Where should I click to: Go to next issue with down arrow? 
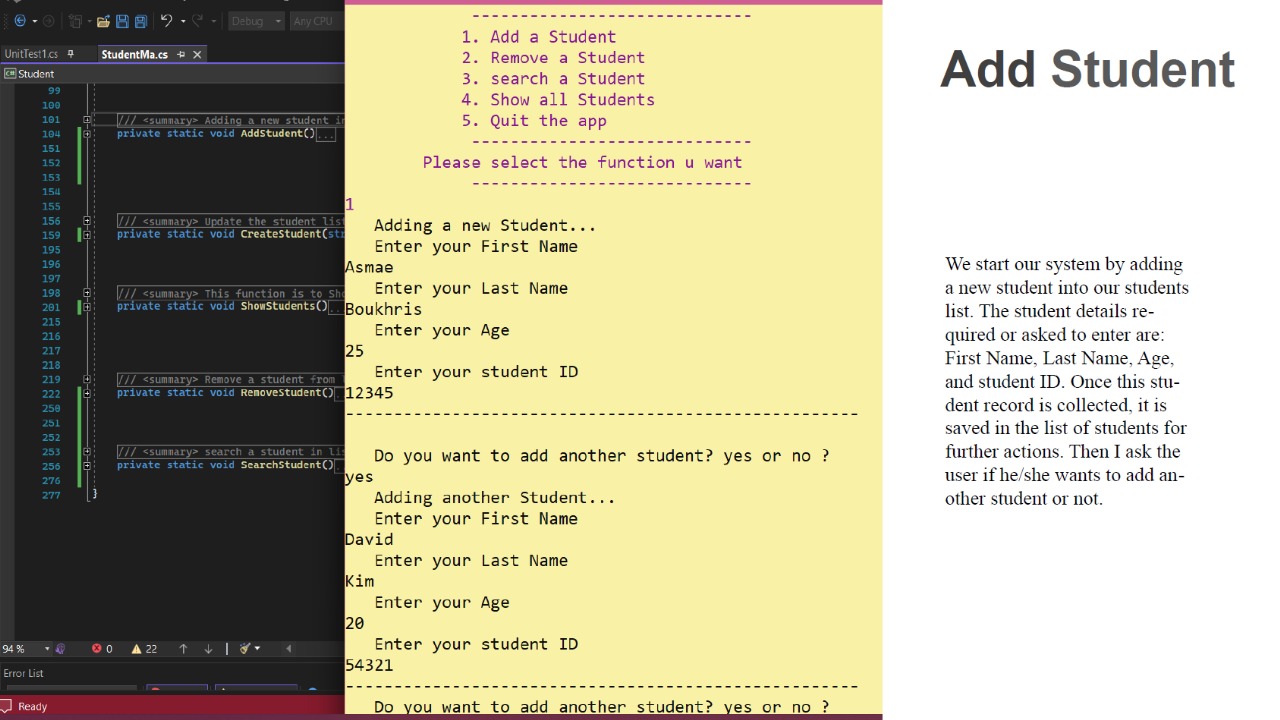click(x=208, y=649)
